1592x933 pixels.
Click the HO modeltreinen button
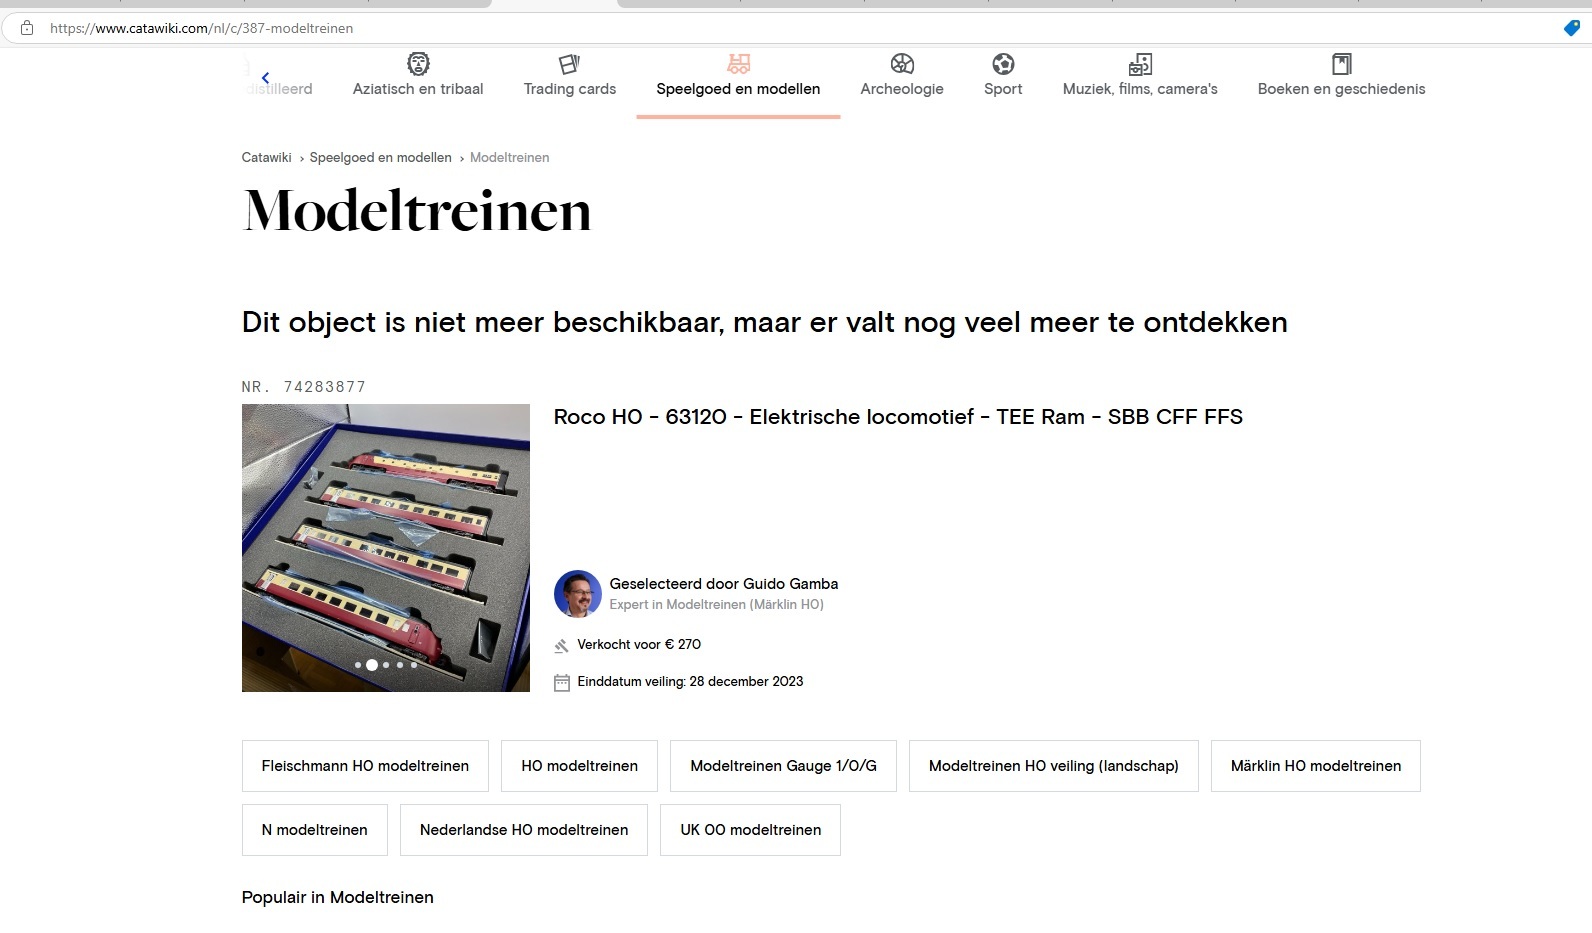[579, 766]
